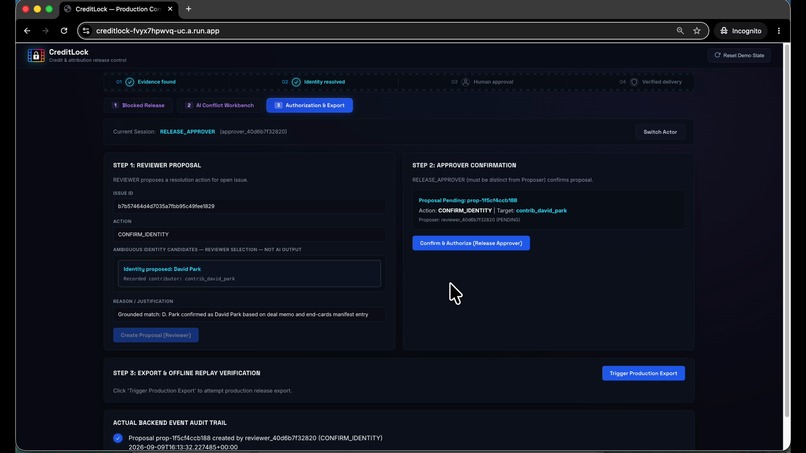Image resolution: width=806 pixels, height=453 pixels.
Task: Click the Reset Demo State button
Action: 739,55
